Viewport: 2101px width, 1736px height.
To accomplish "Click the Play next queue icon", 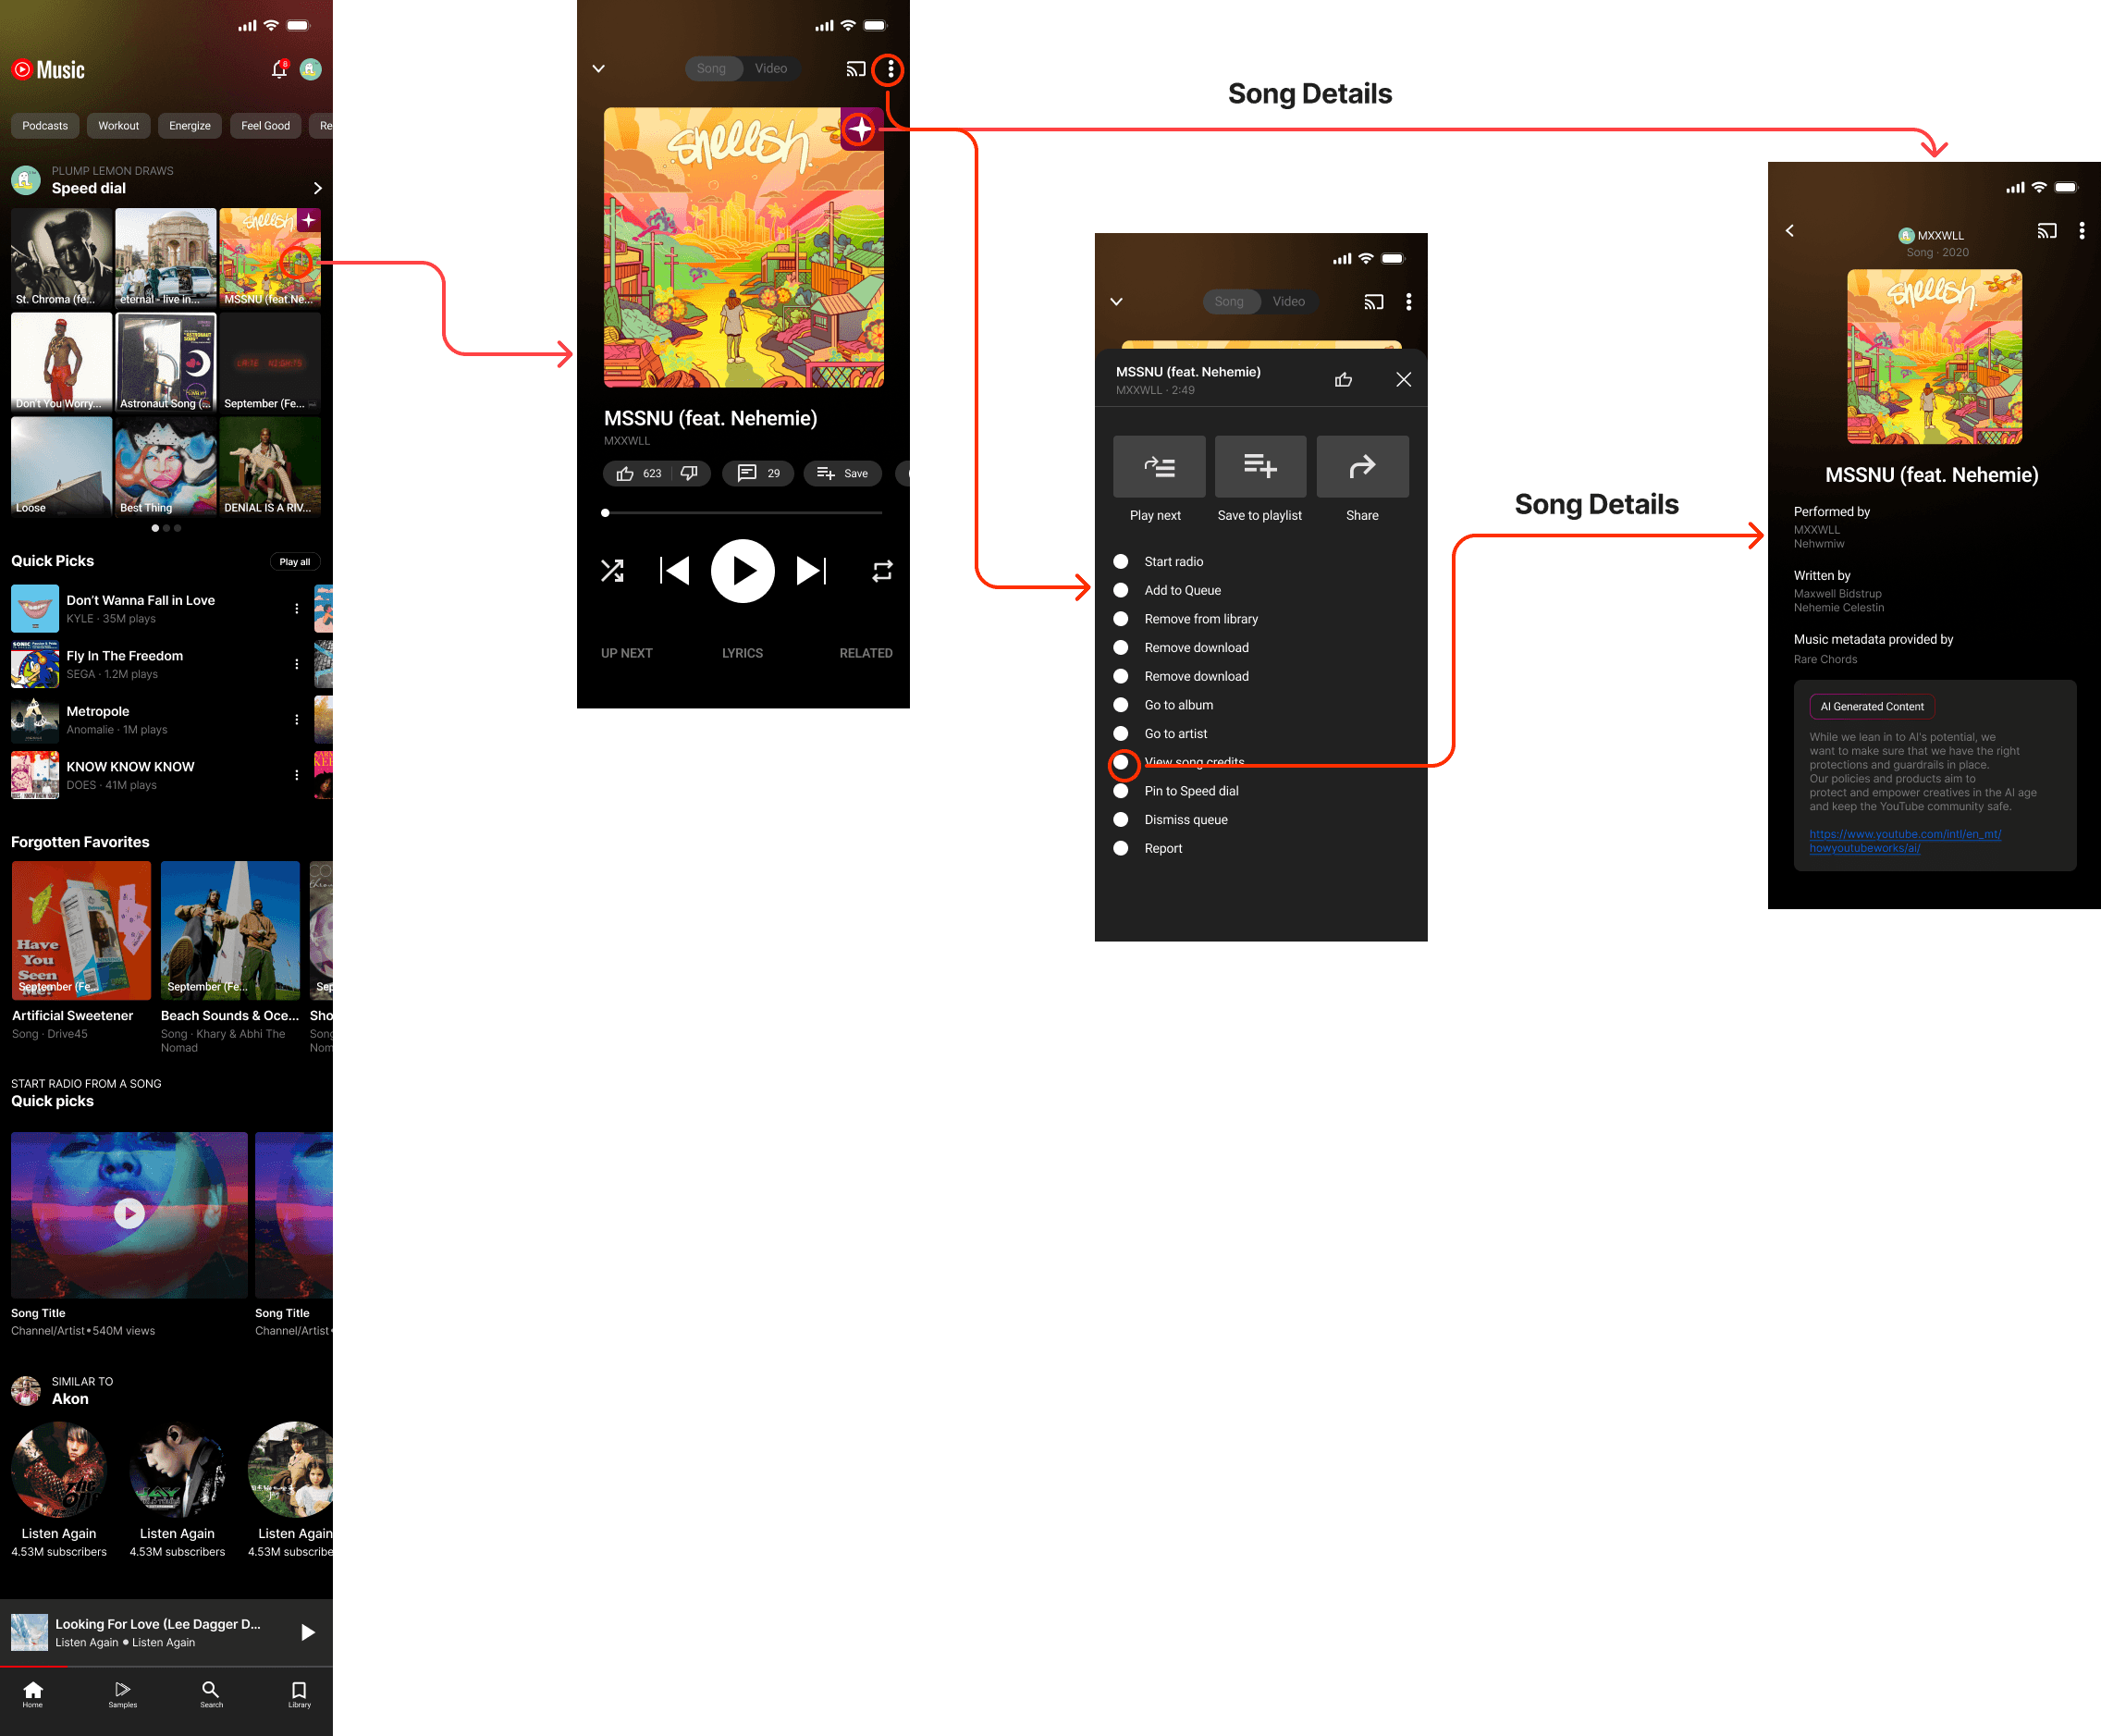I will pyautogui.click(x=1158, y=466).
